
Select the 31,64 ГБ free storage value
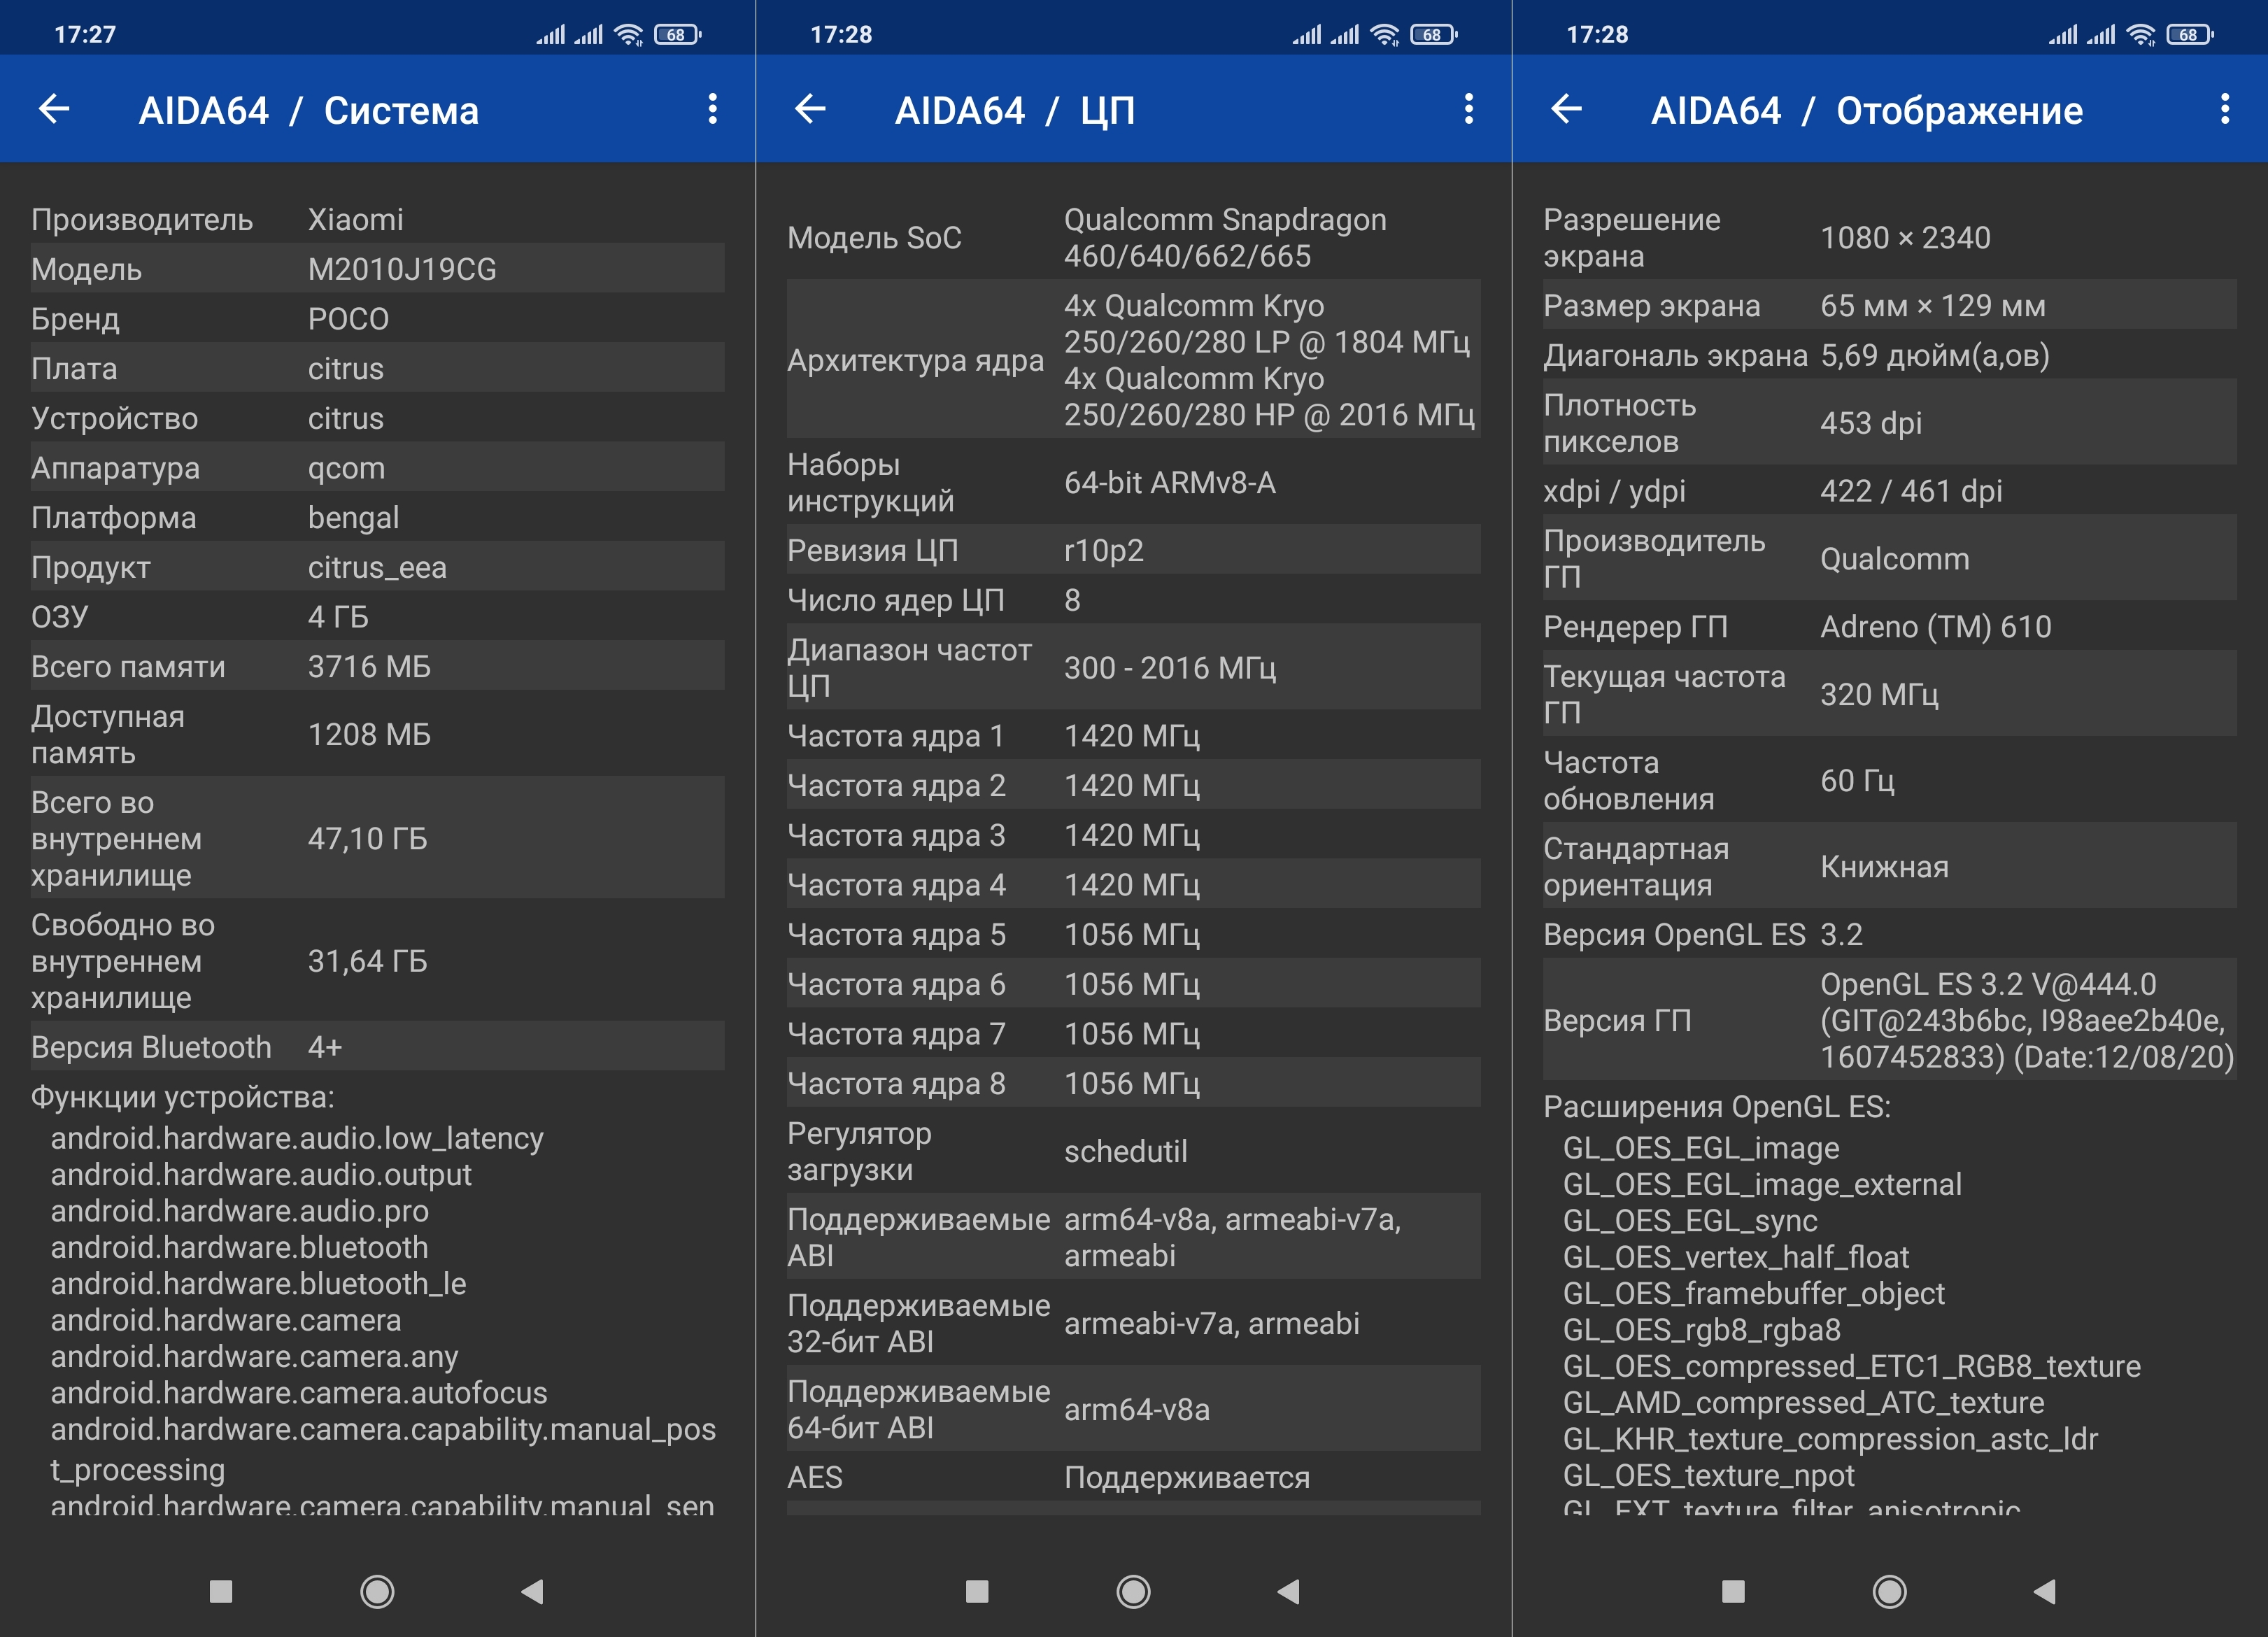pyautogui.click(x=367, y=961)
